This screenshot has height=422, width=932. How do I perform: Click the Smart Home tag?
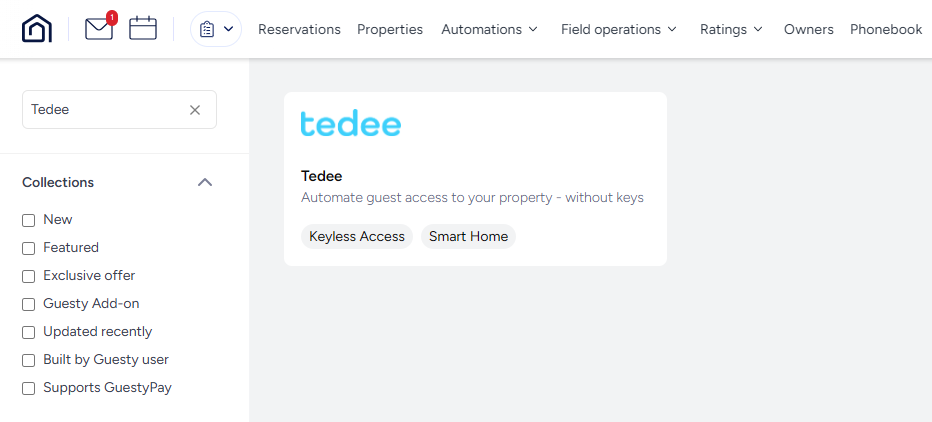point(468,237)
